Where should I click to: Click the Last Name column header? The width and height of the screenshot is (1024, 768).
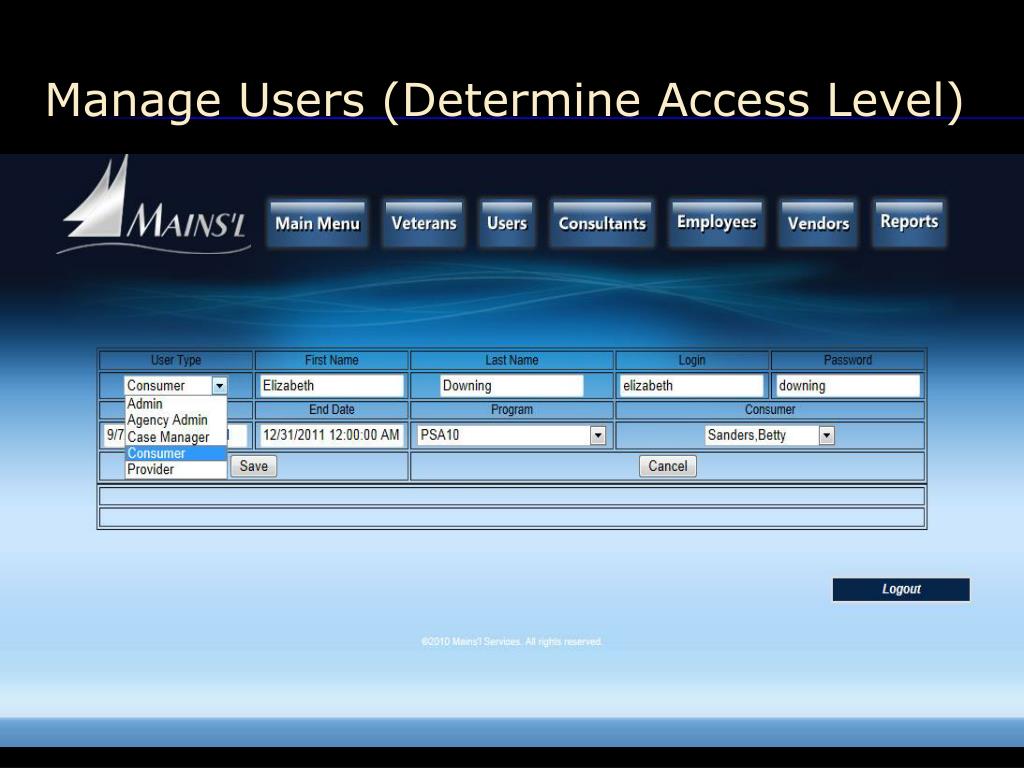click(x=511, y=360)
